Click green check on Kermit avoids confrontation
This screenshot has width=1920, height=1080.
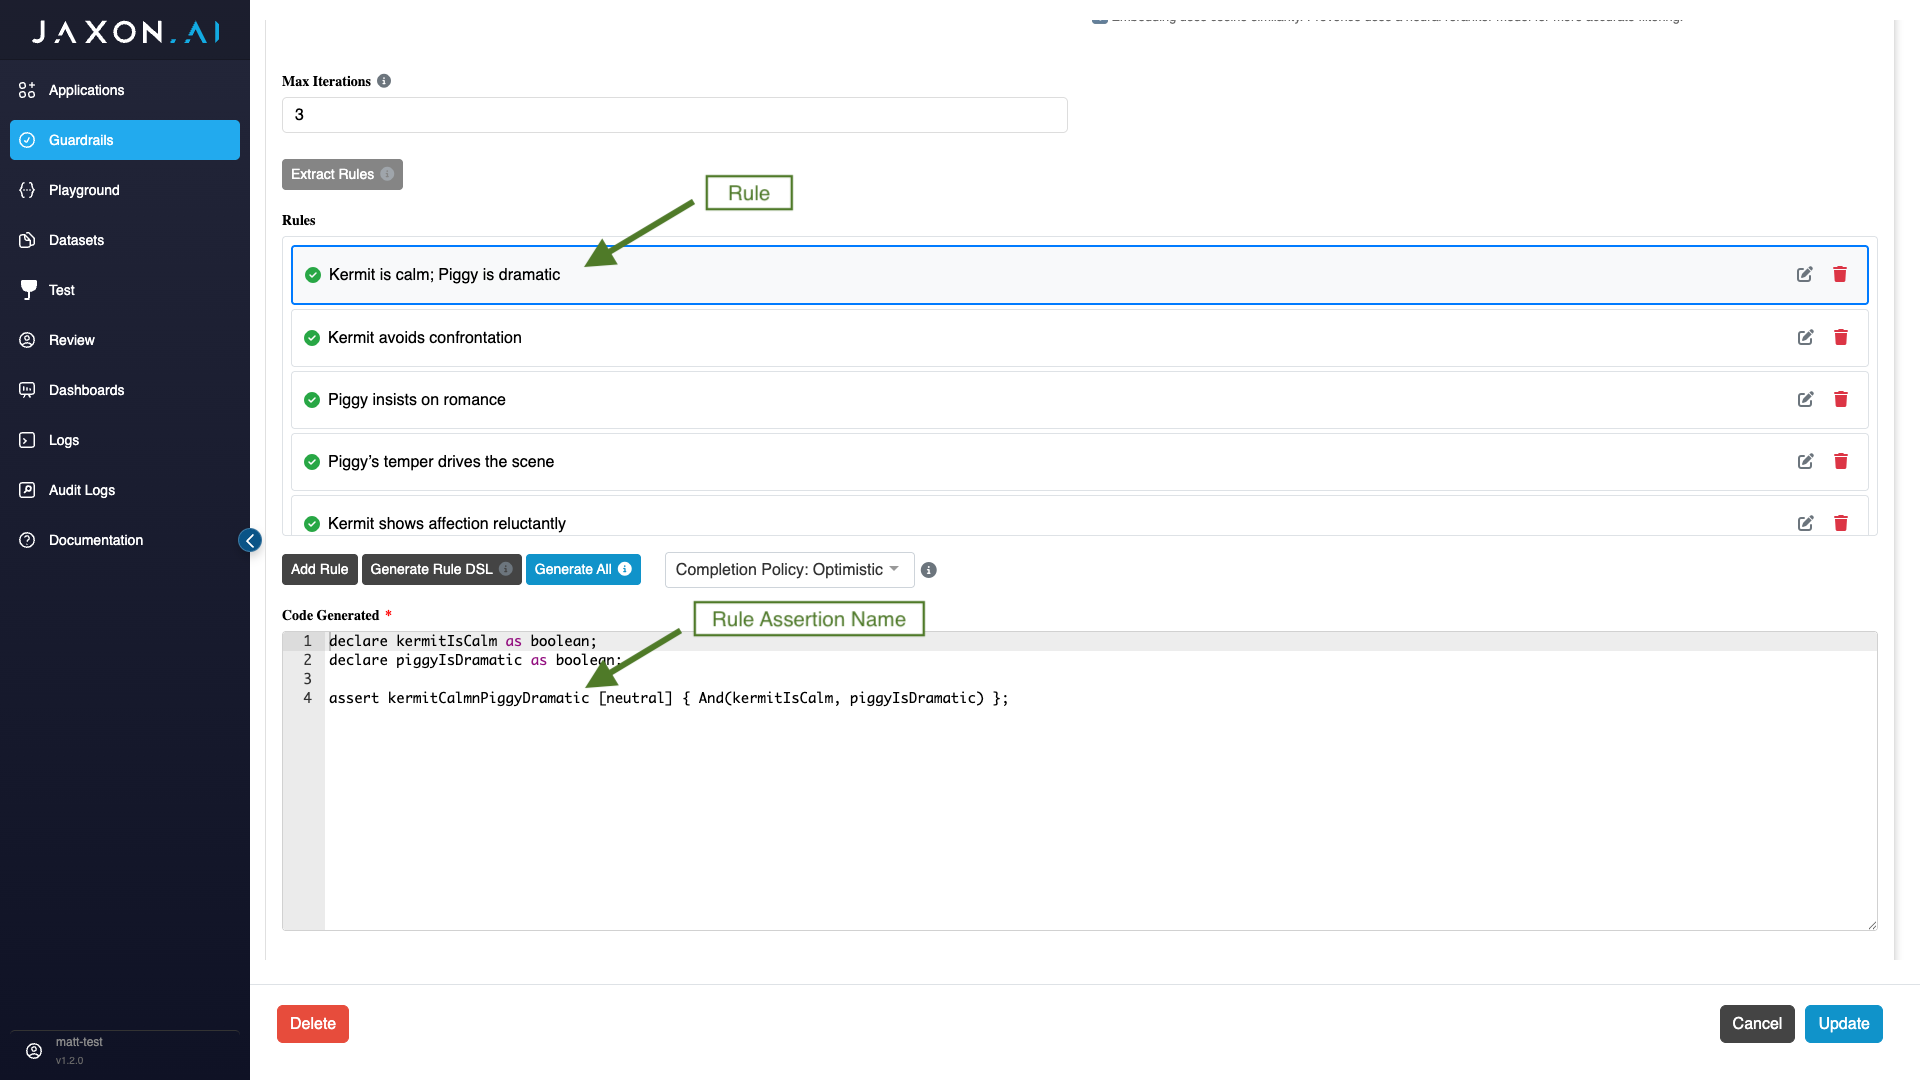click(312, 338)
